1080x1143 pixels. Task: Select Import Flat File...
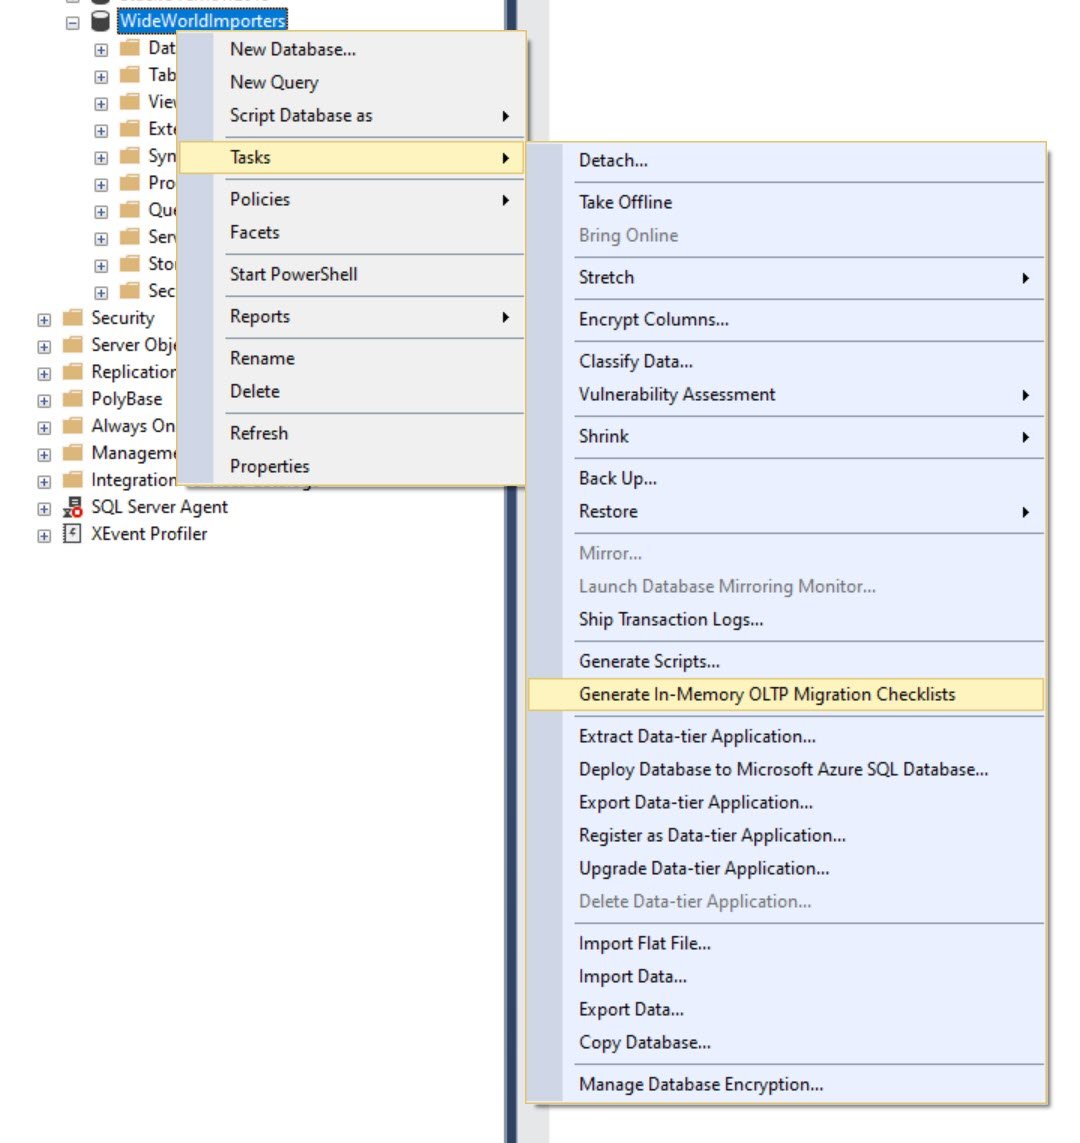(x=786, y=943)
